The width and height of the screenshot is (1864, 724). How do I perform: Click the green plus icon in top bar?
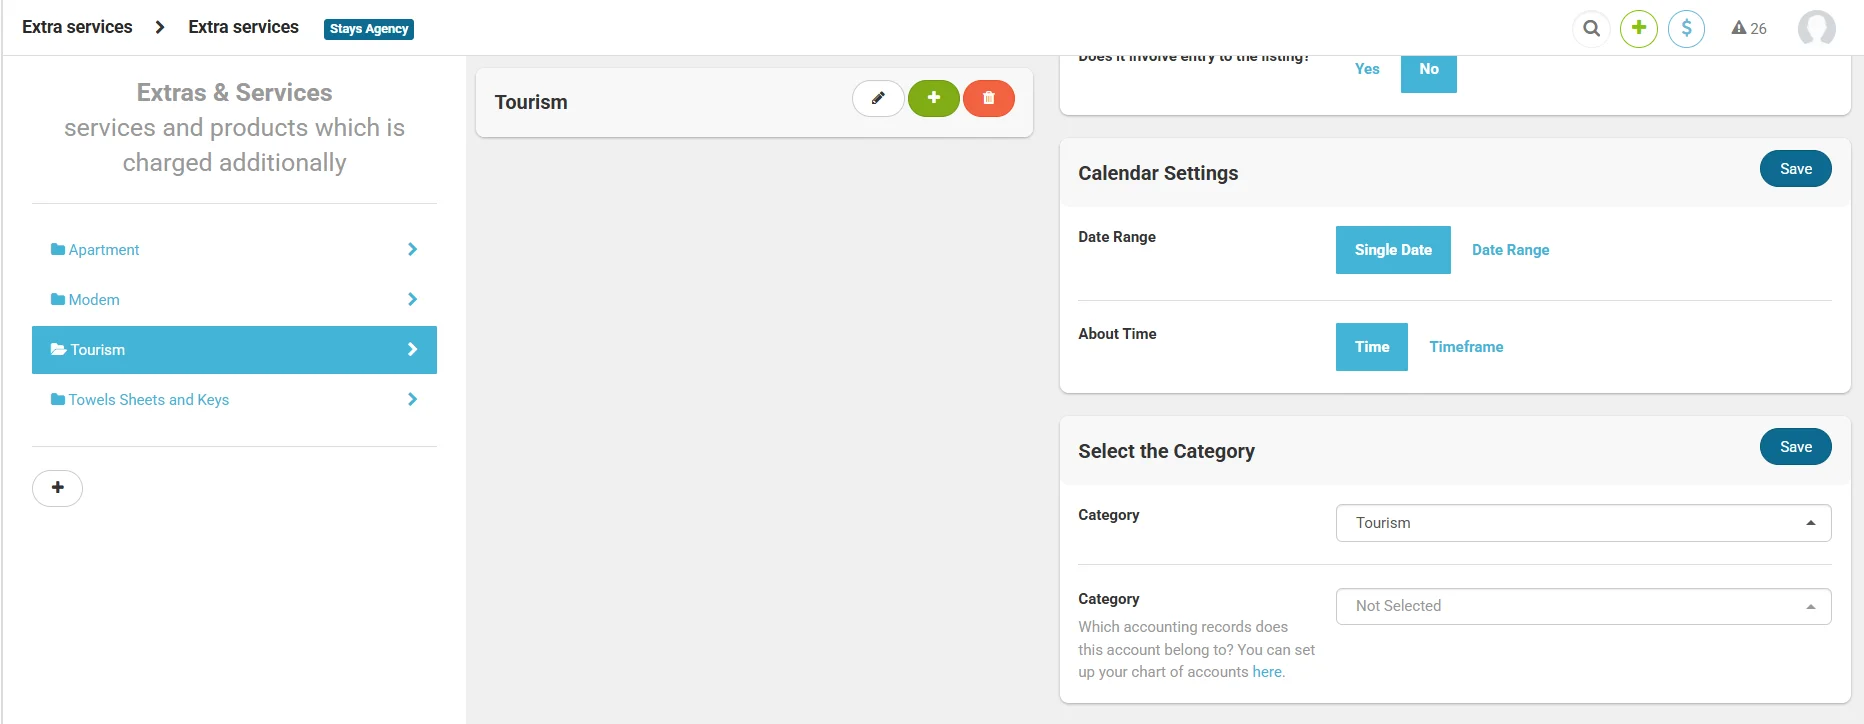coord(1638,28)
